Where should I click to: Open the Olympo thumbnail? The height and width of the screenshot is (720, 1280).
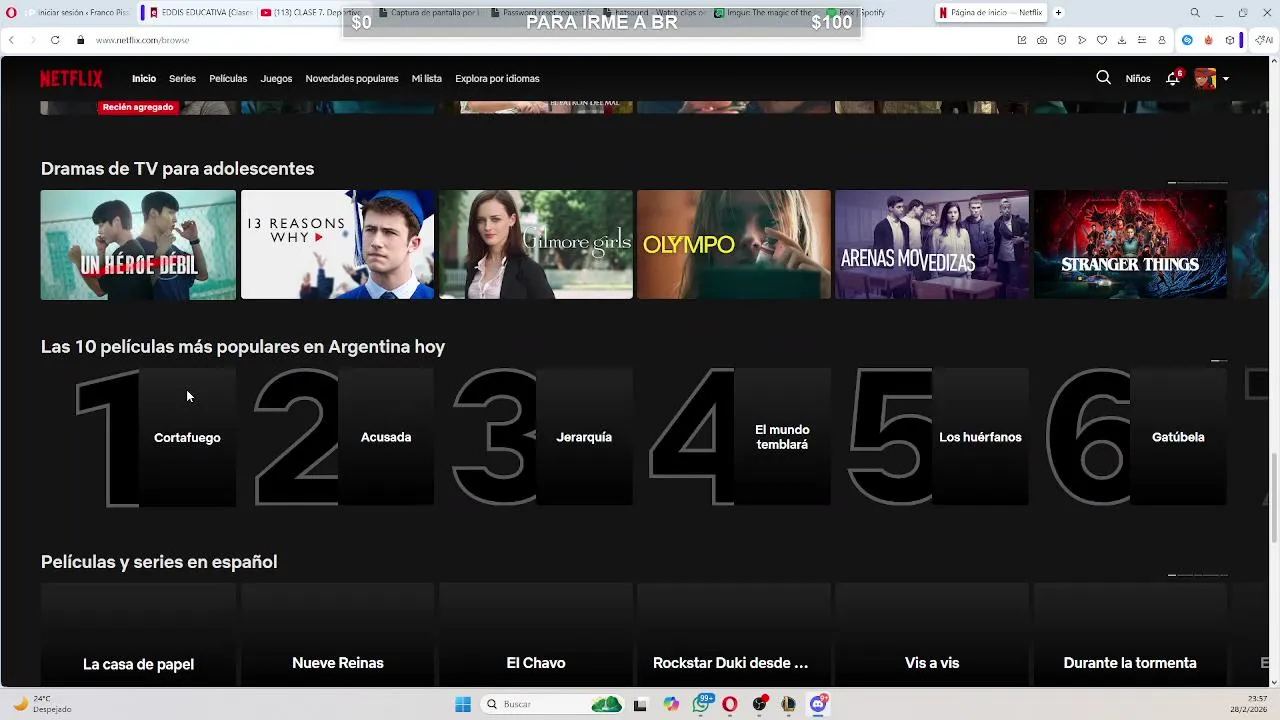(x=734, y=245)
